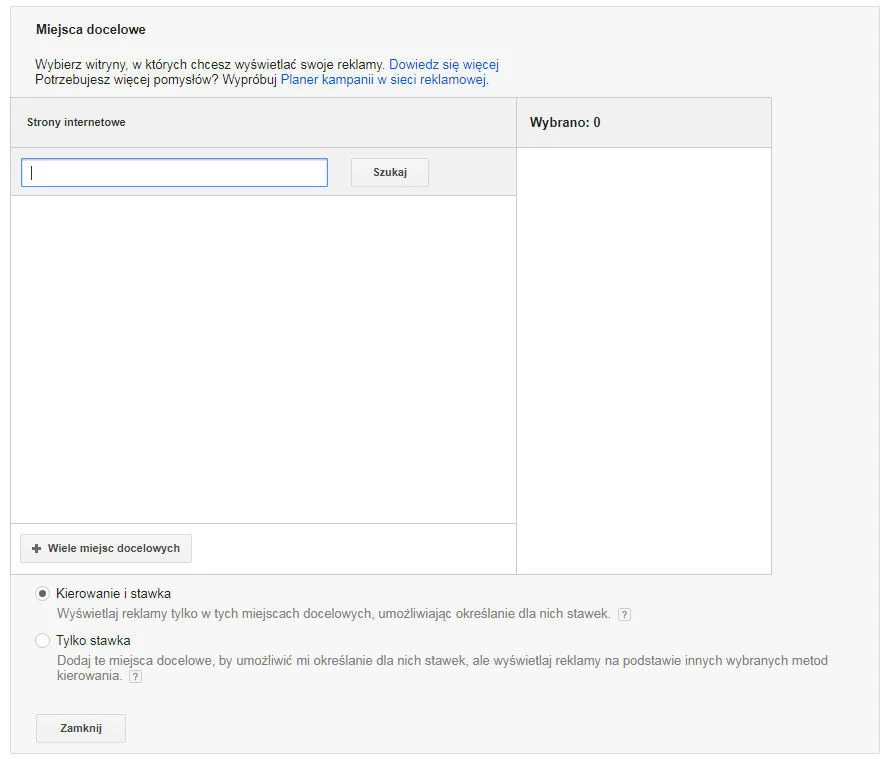Click description starting with Wyświetlaj reklamy tylko
This screenshot has width=889, height=759.
(333, 614)
